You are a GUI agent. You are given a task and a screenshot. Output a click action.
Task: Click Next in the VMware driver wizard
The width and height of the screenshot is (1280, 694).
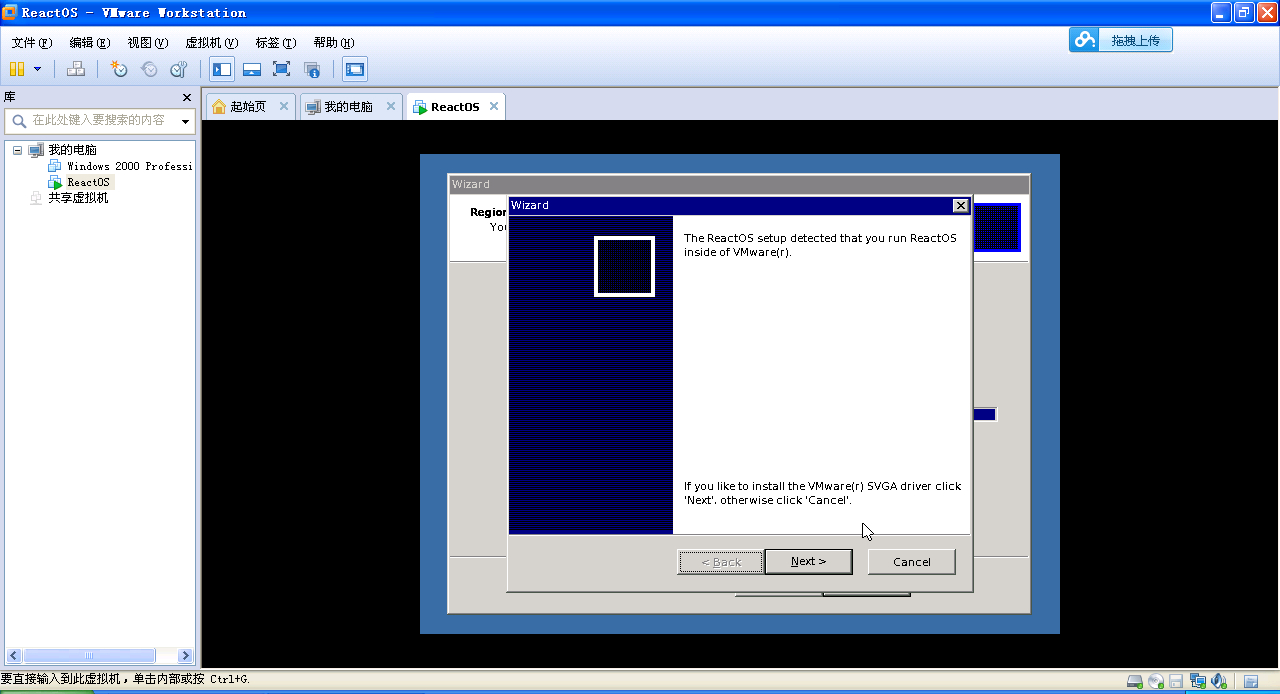(x=808, y=561)
